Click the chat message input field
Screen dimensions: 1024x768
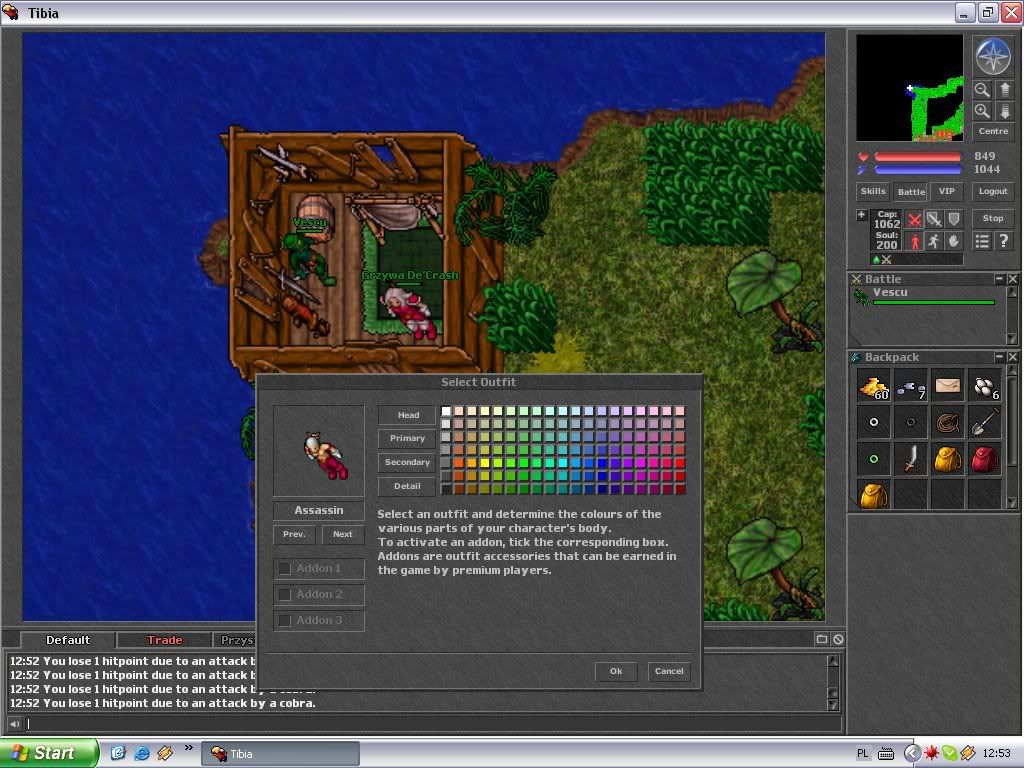(433, 724)
